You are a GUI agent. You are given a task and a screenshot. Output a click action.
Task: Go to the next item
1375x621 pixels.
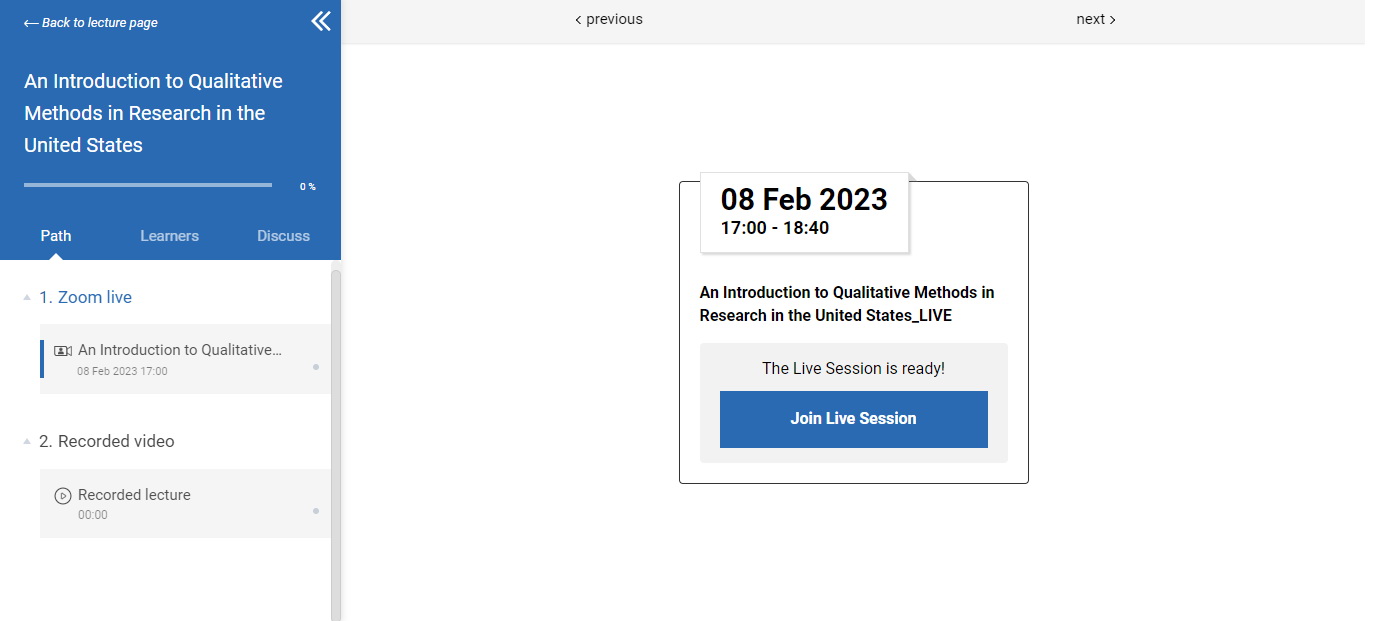[1096, 19]
